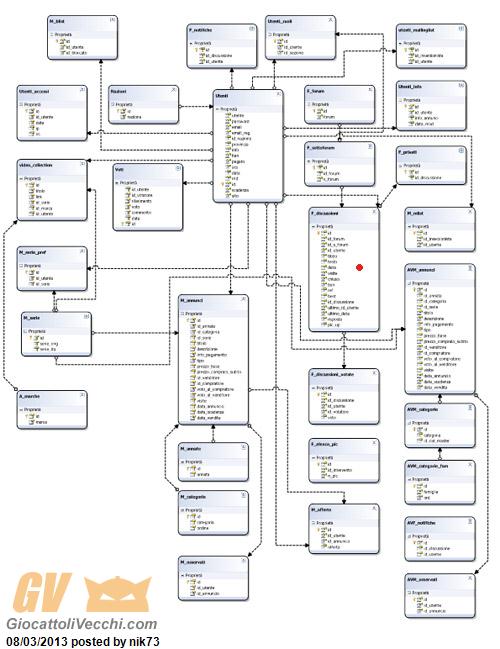Select the Utenti entity title
The width and height of the screenshot is (500, 649).
(221, 96)
